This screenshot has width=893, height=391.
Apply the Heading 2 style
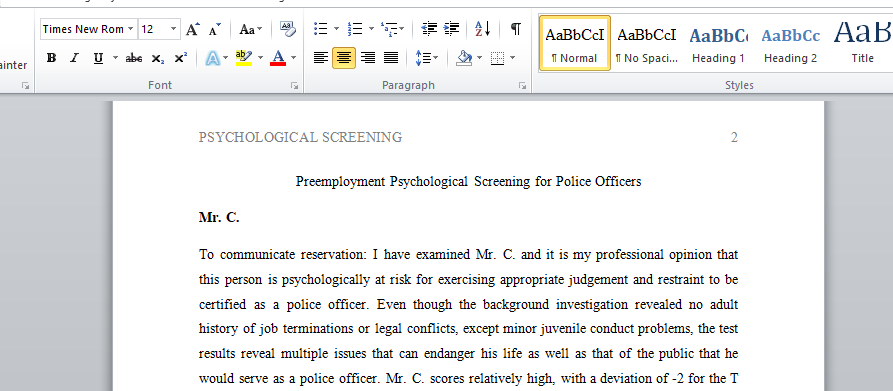(790, 43)
